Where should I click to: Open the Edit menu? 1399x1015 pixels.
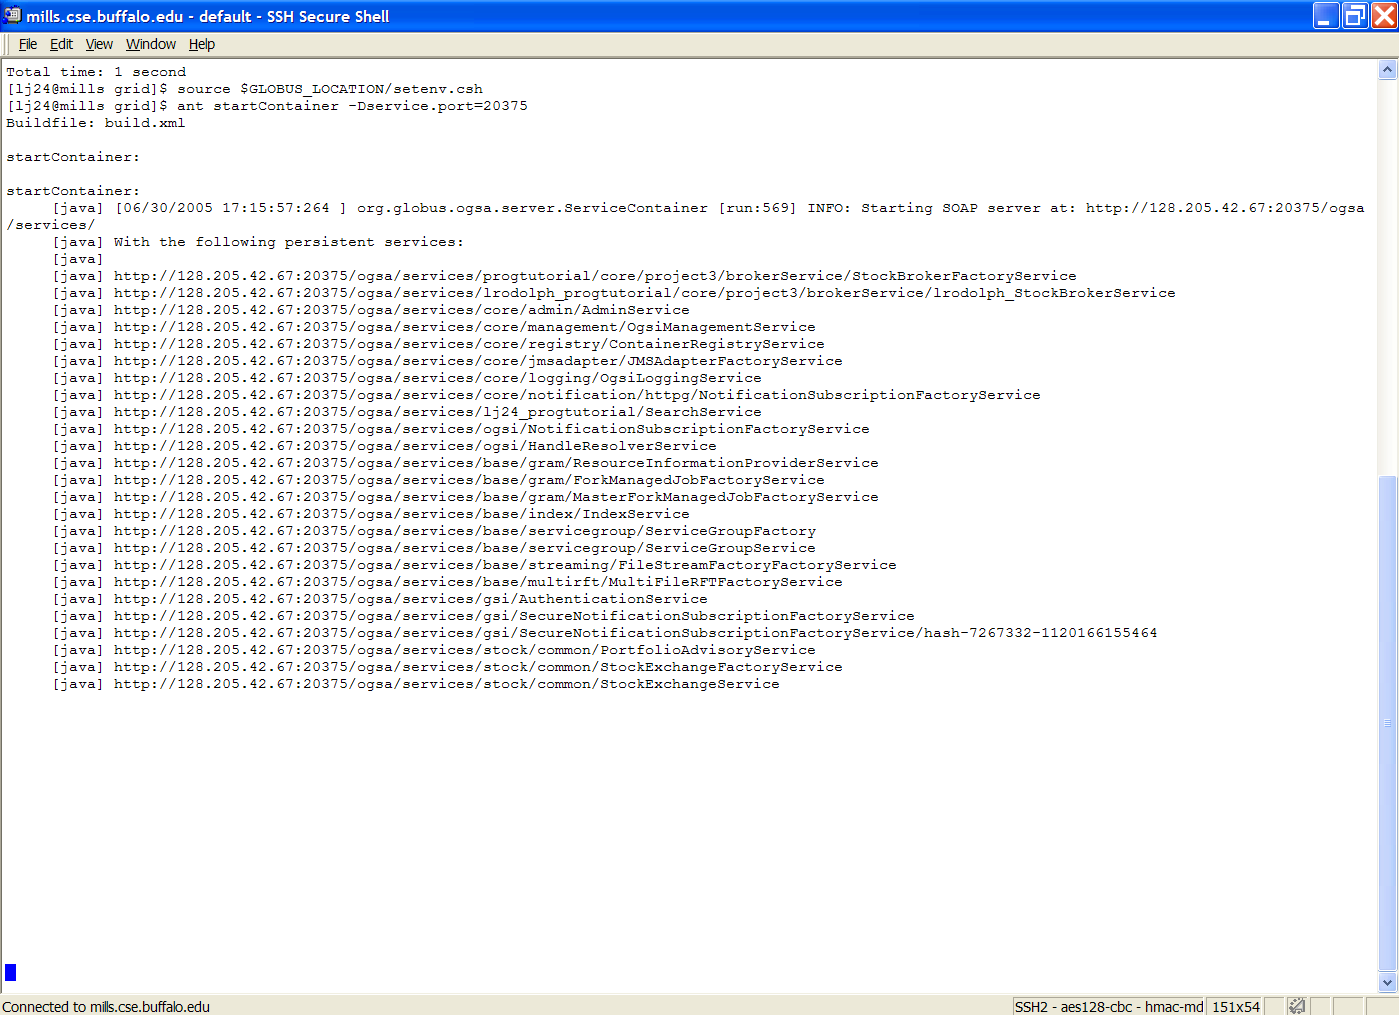click(x=61, y=44)
